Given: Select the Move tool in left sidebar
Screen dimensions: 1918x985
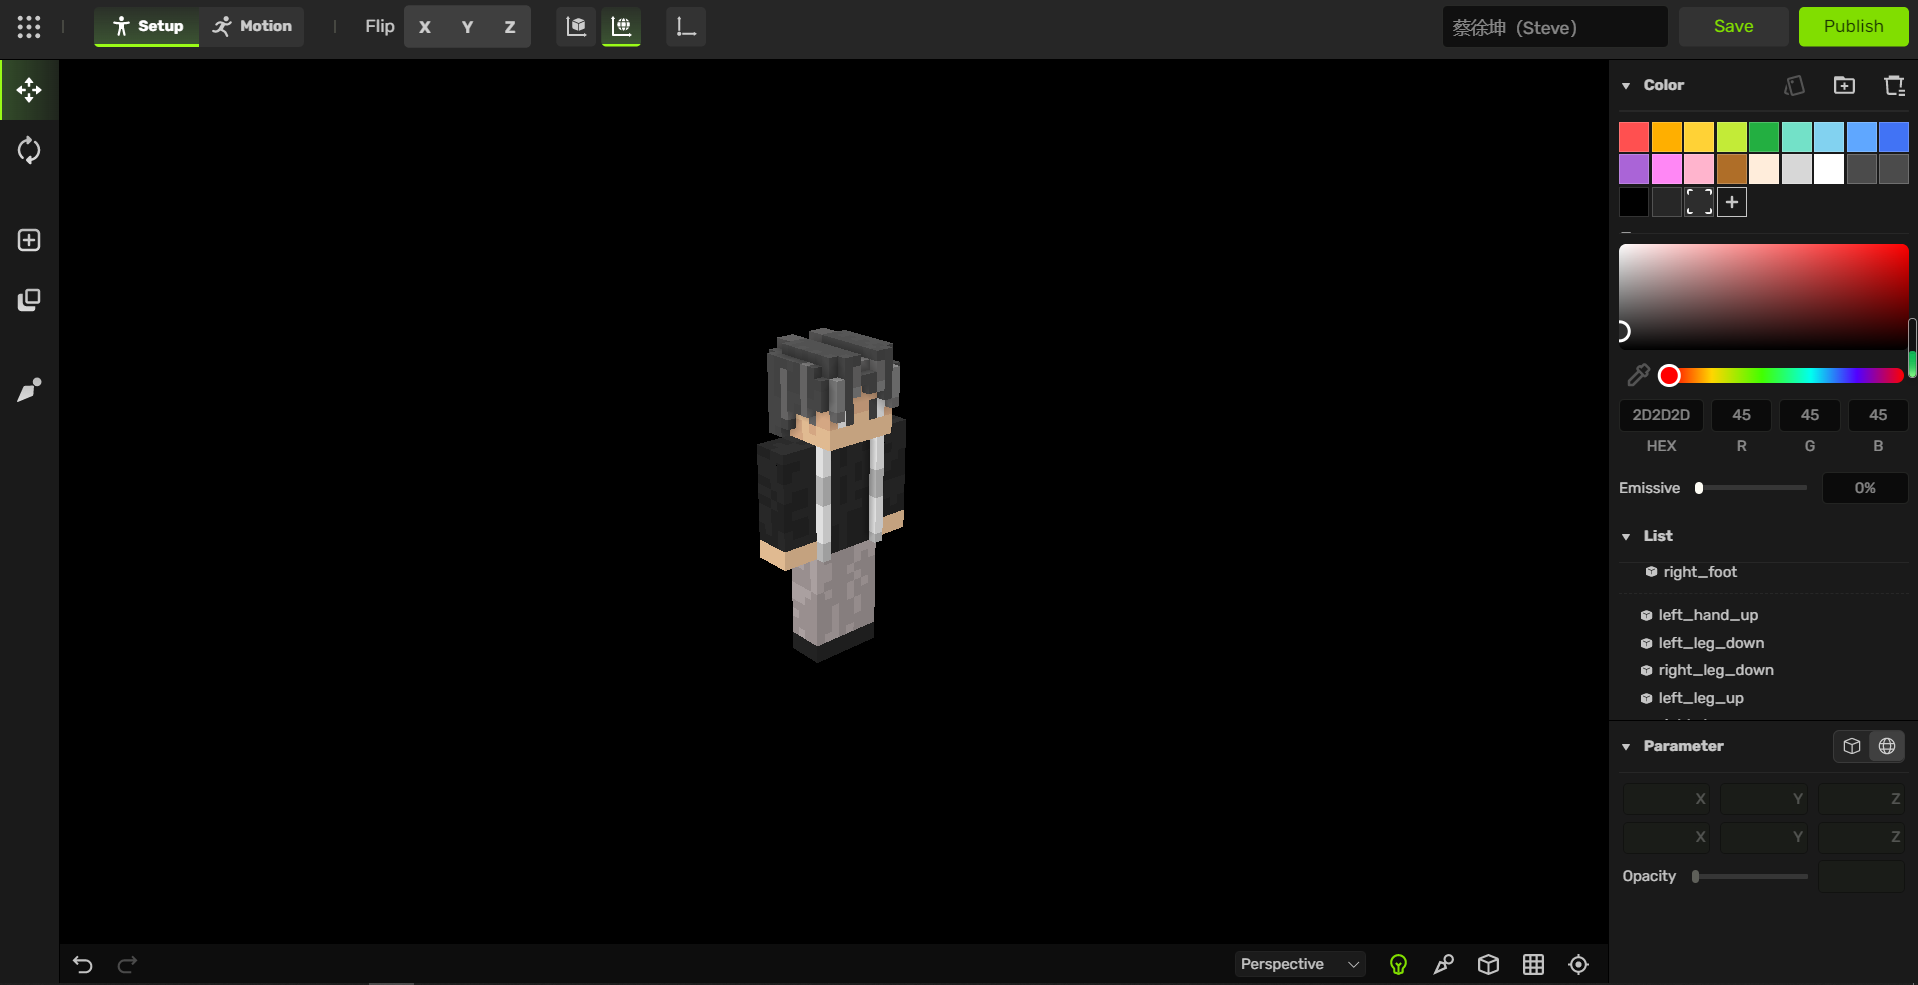Looking at the screenshot, I should coord(29,90).
